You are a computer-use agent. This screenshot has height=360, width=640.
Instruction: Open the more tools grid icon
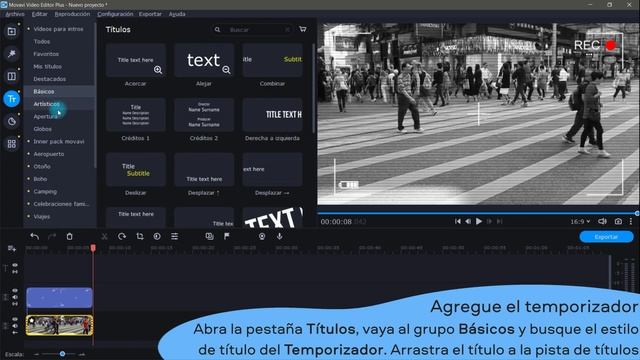11,144
